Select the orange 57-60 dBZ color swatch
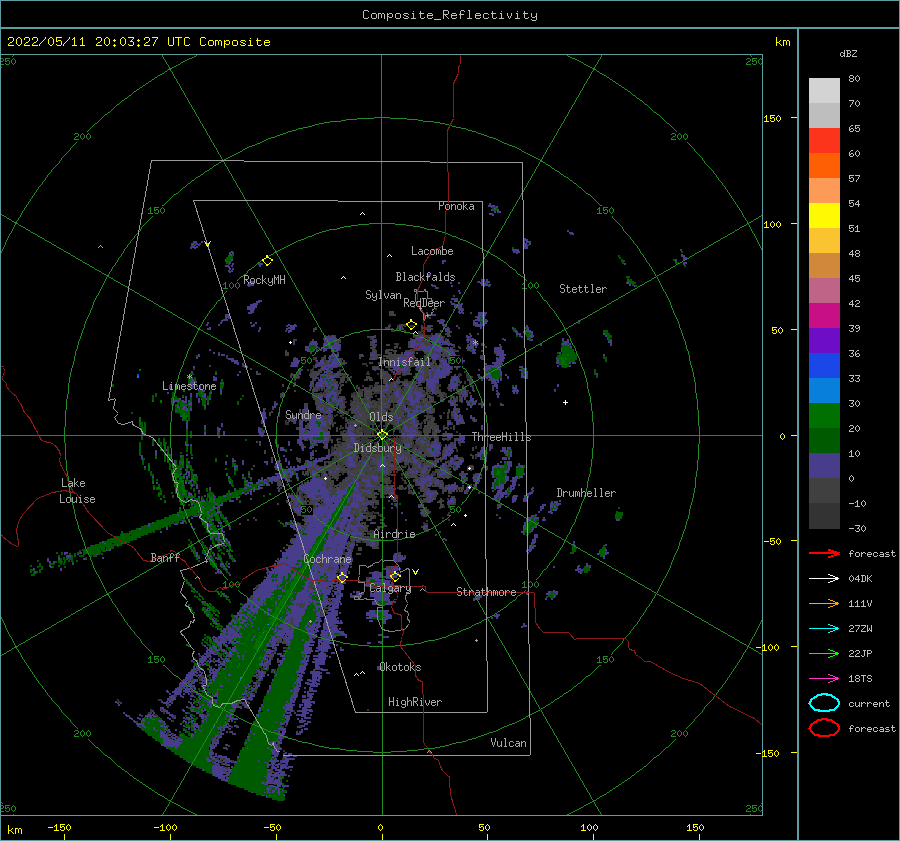 (x=824, y=166)
